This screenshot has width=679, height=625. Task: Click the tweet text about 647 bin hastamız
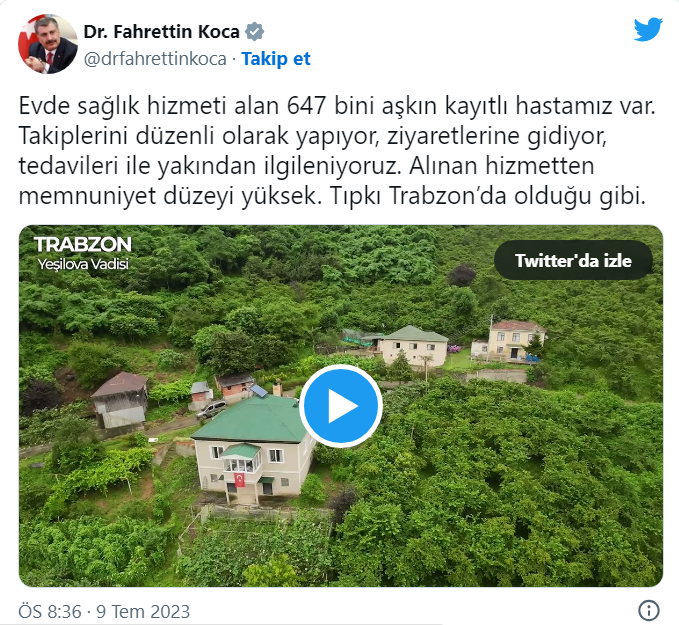[x=337, y=150]
